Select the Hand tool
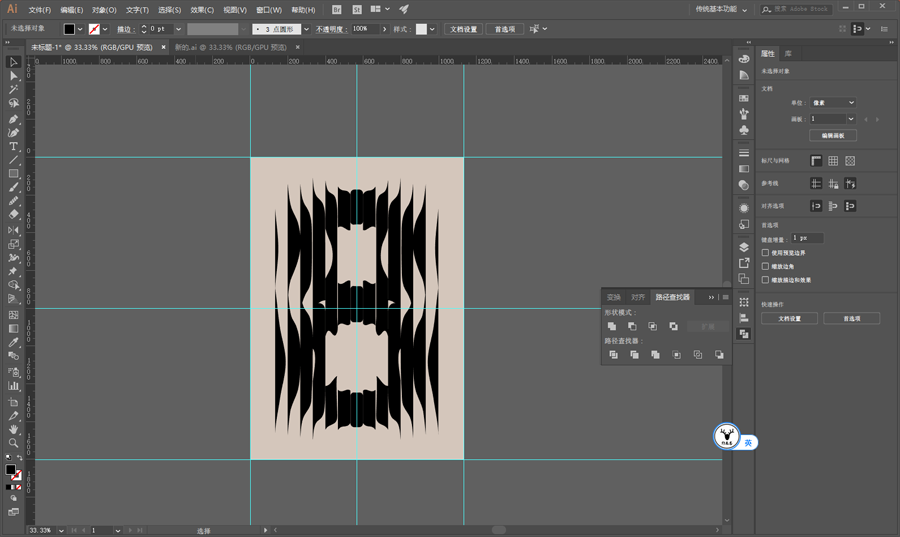Image resolution: width=900 pixels, height=537 pixels. click(x=14, y=429)
